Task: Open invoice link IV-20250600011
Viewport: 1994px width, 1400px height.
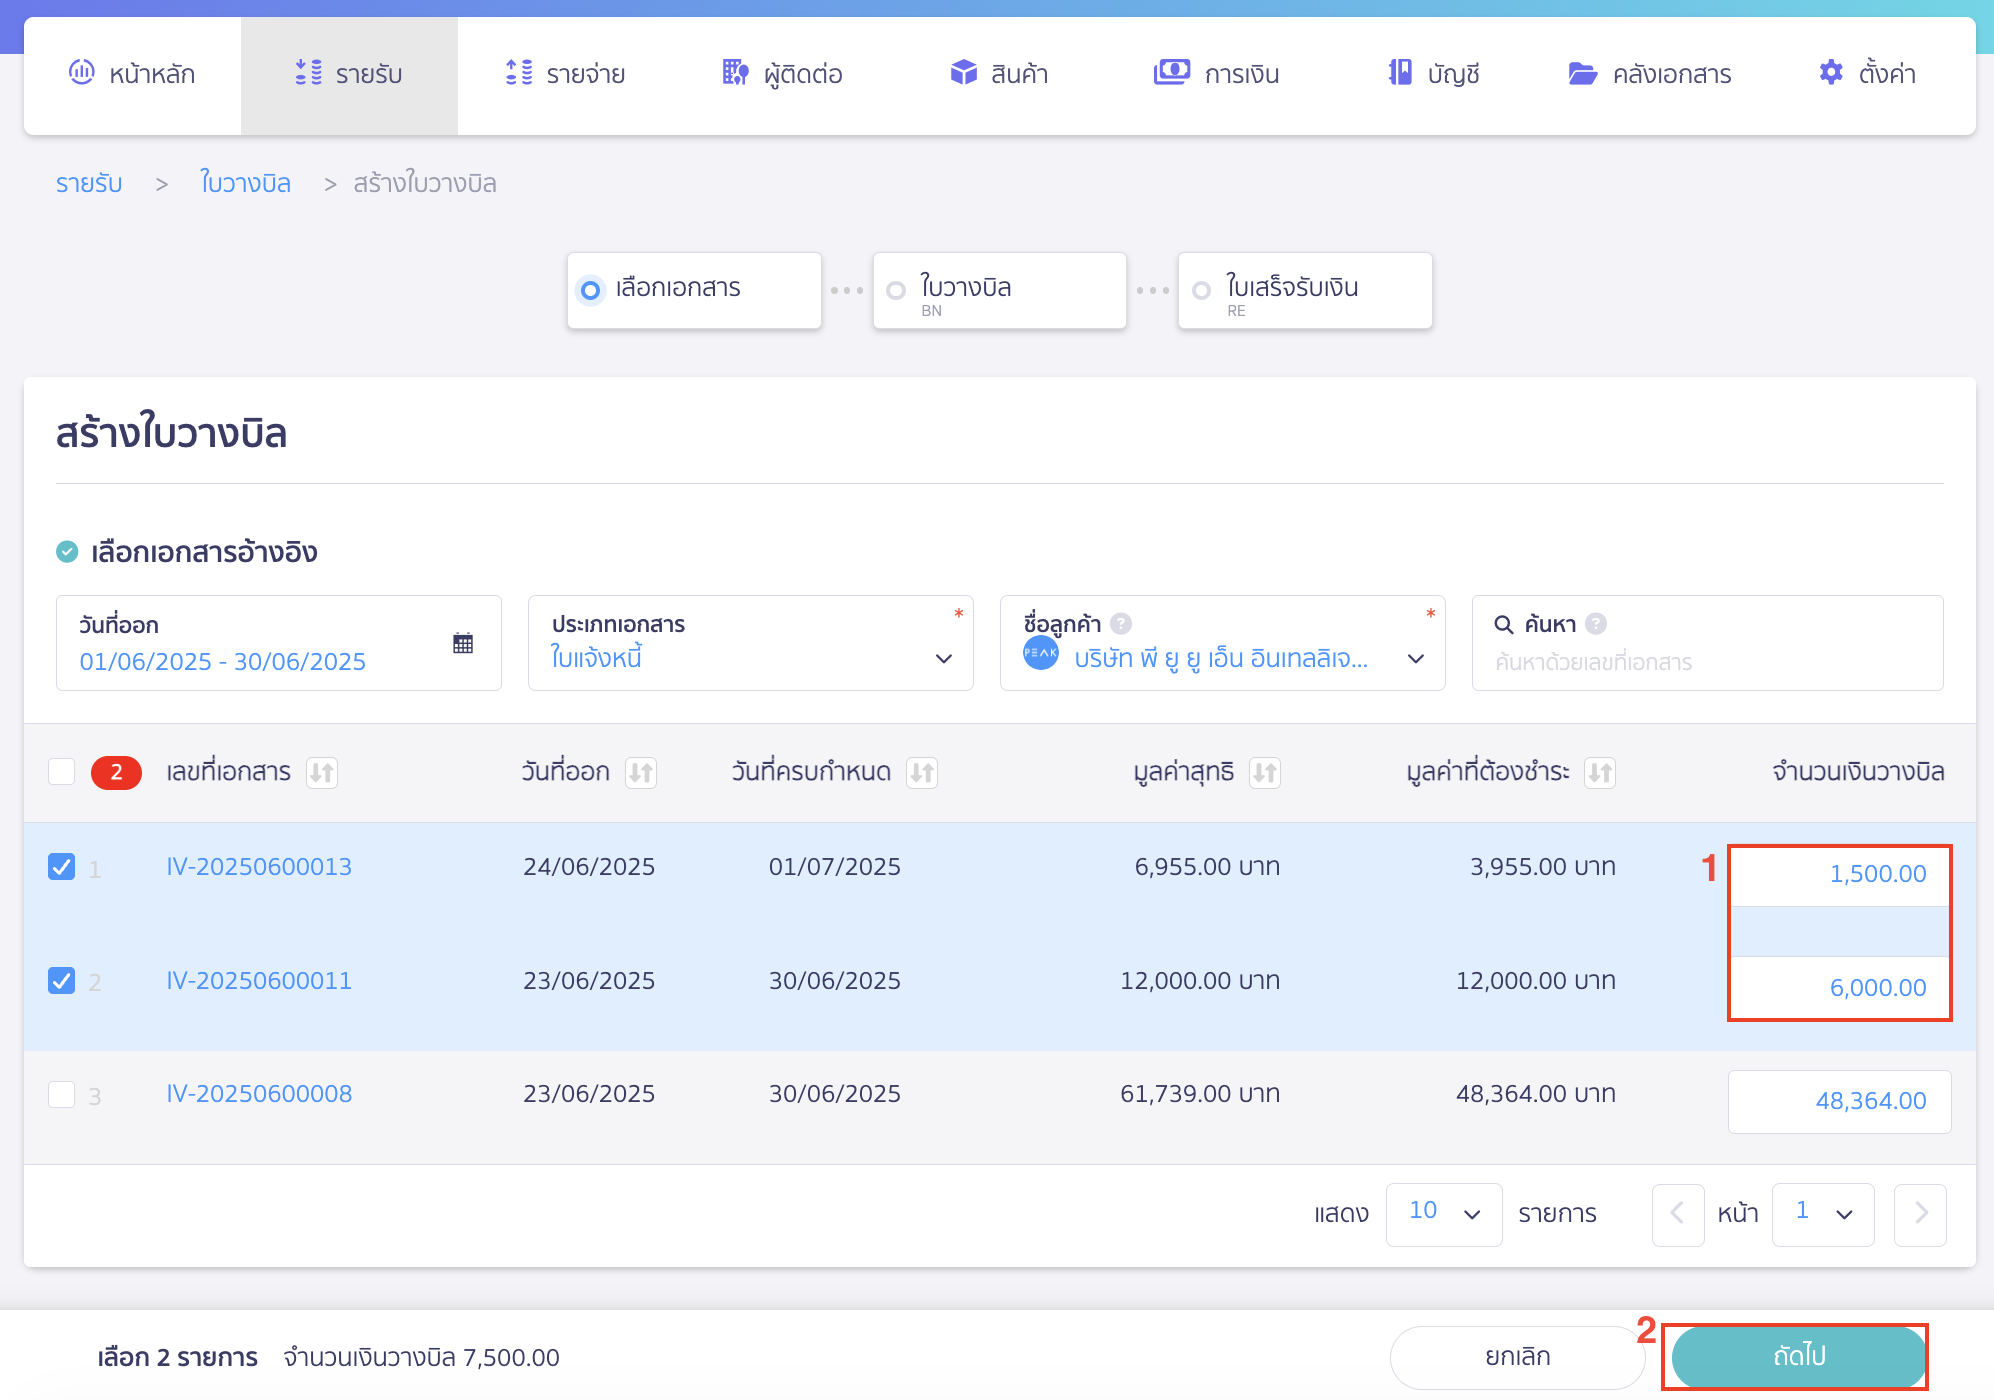Action: (259, 981)
